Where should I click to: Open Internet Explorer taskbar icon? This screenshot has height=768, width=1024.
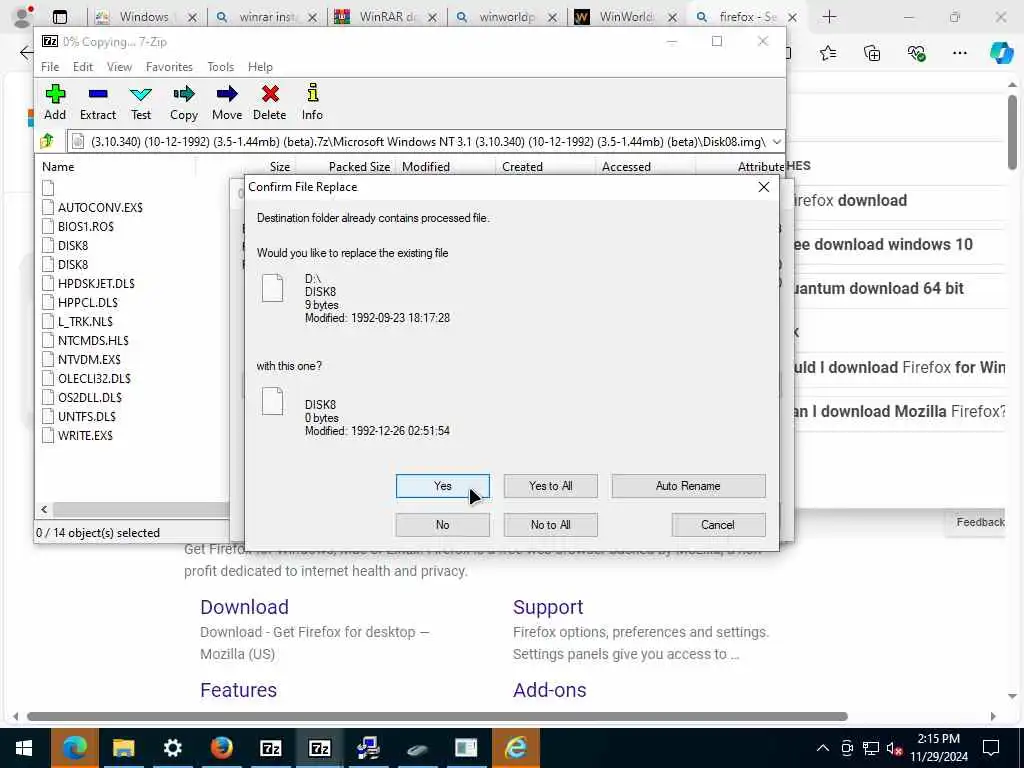click(x=515, y=748)
